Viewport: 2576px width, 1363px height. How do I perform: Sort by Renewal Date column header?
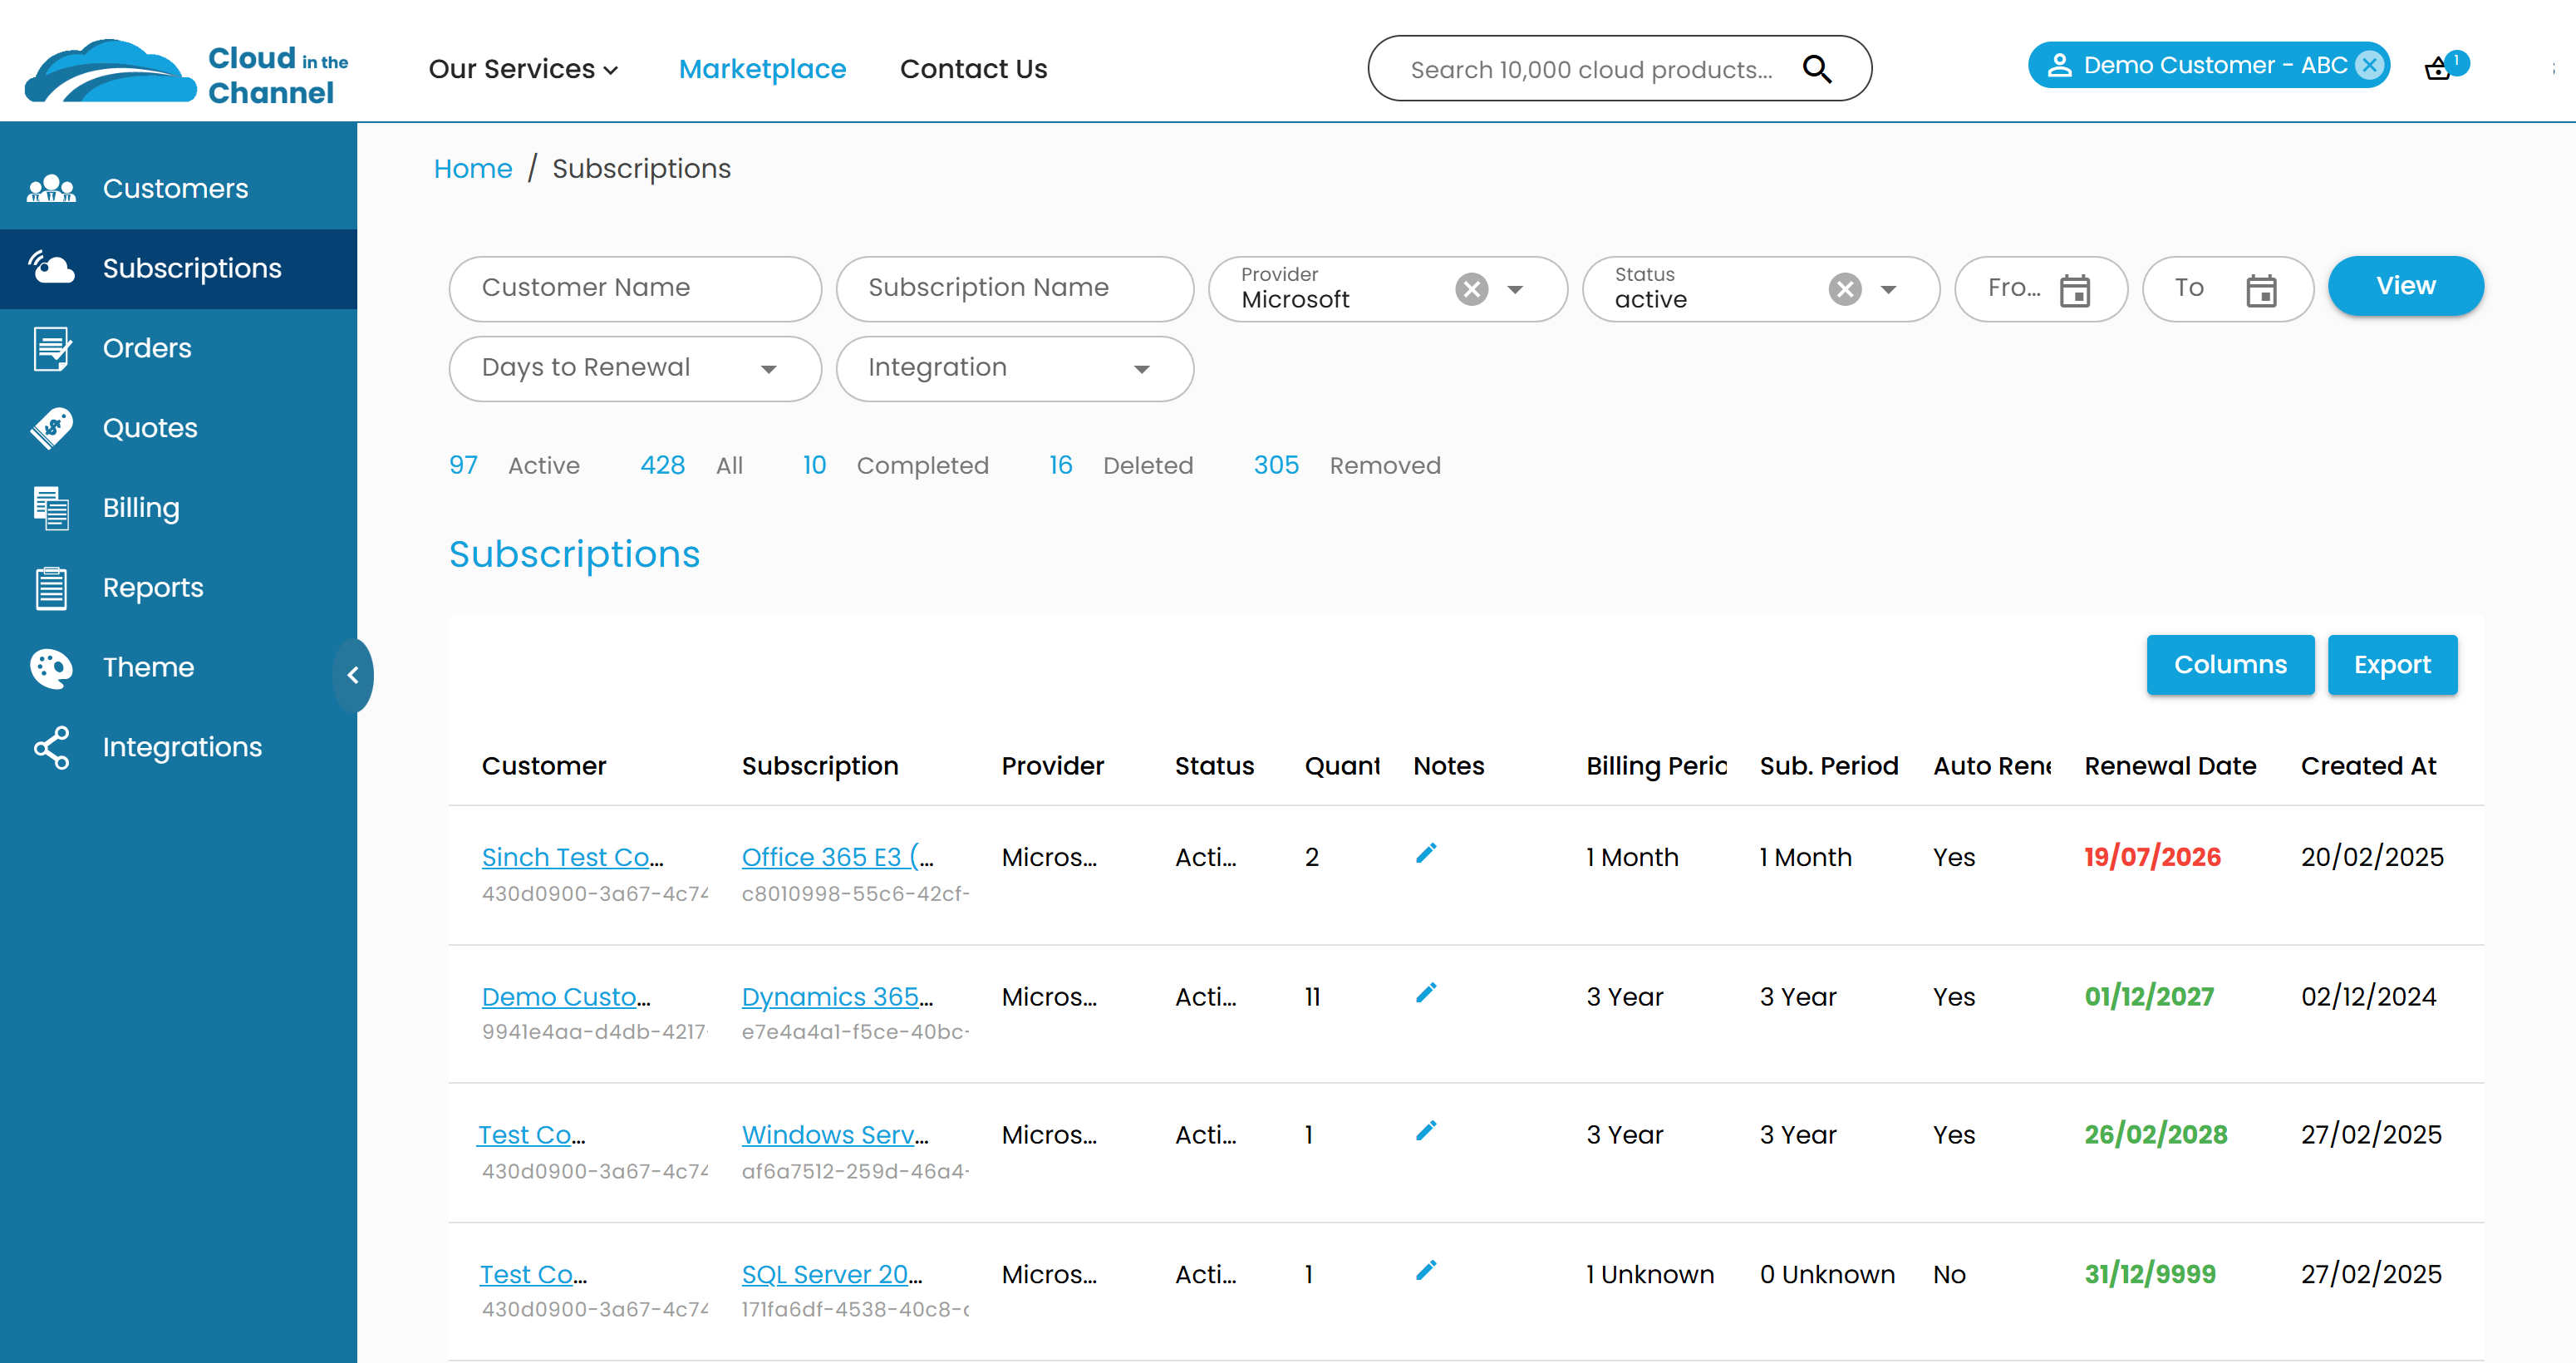(x=2170, y=766)
